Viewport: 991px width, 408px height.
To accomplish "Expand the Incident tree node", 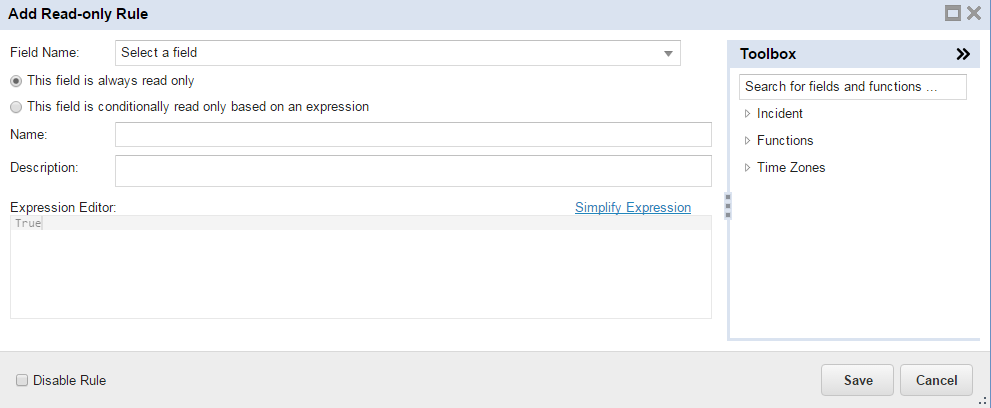I will [x=748, y=114].
